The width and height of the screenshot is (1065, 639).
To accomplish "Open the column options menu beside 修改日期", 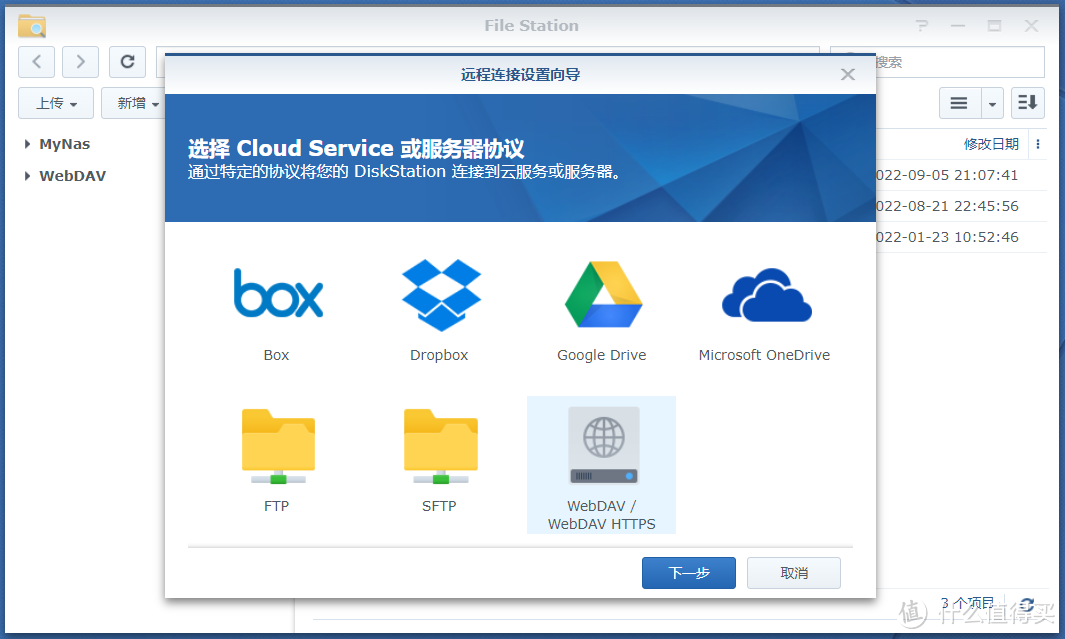I will point(1038,144).
